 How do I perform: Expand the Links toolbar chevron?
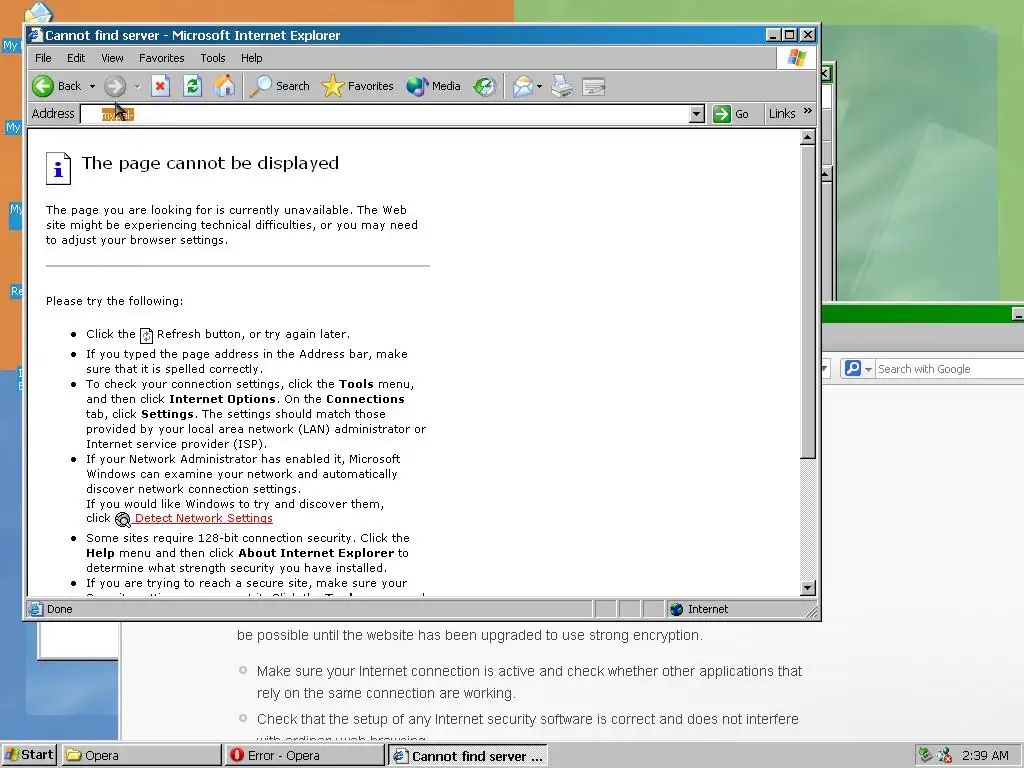coord(808,111)
